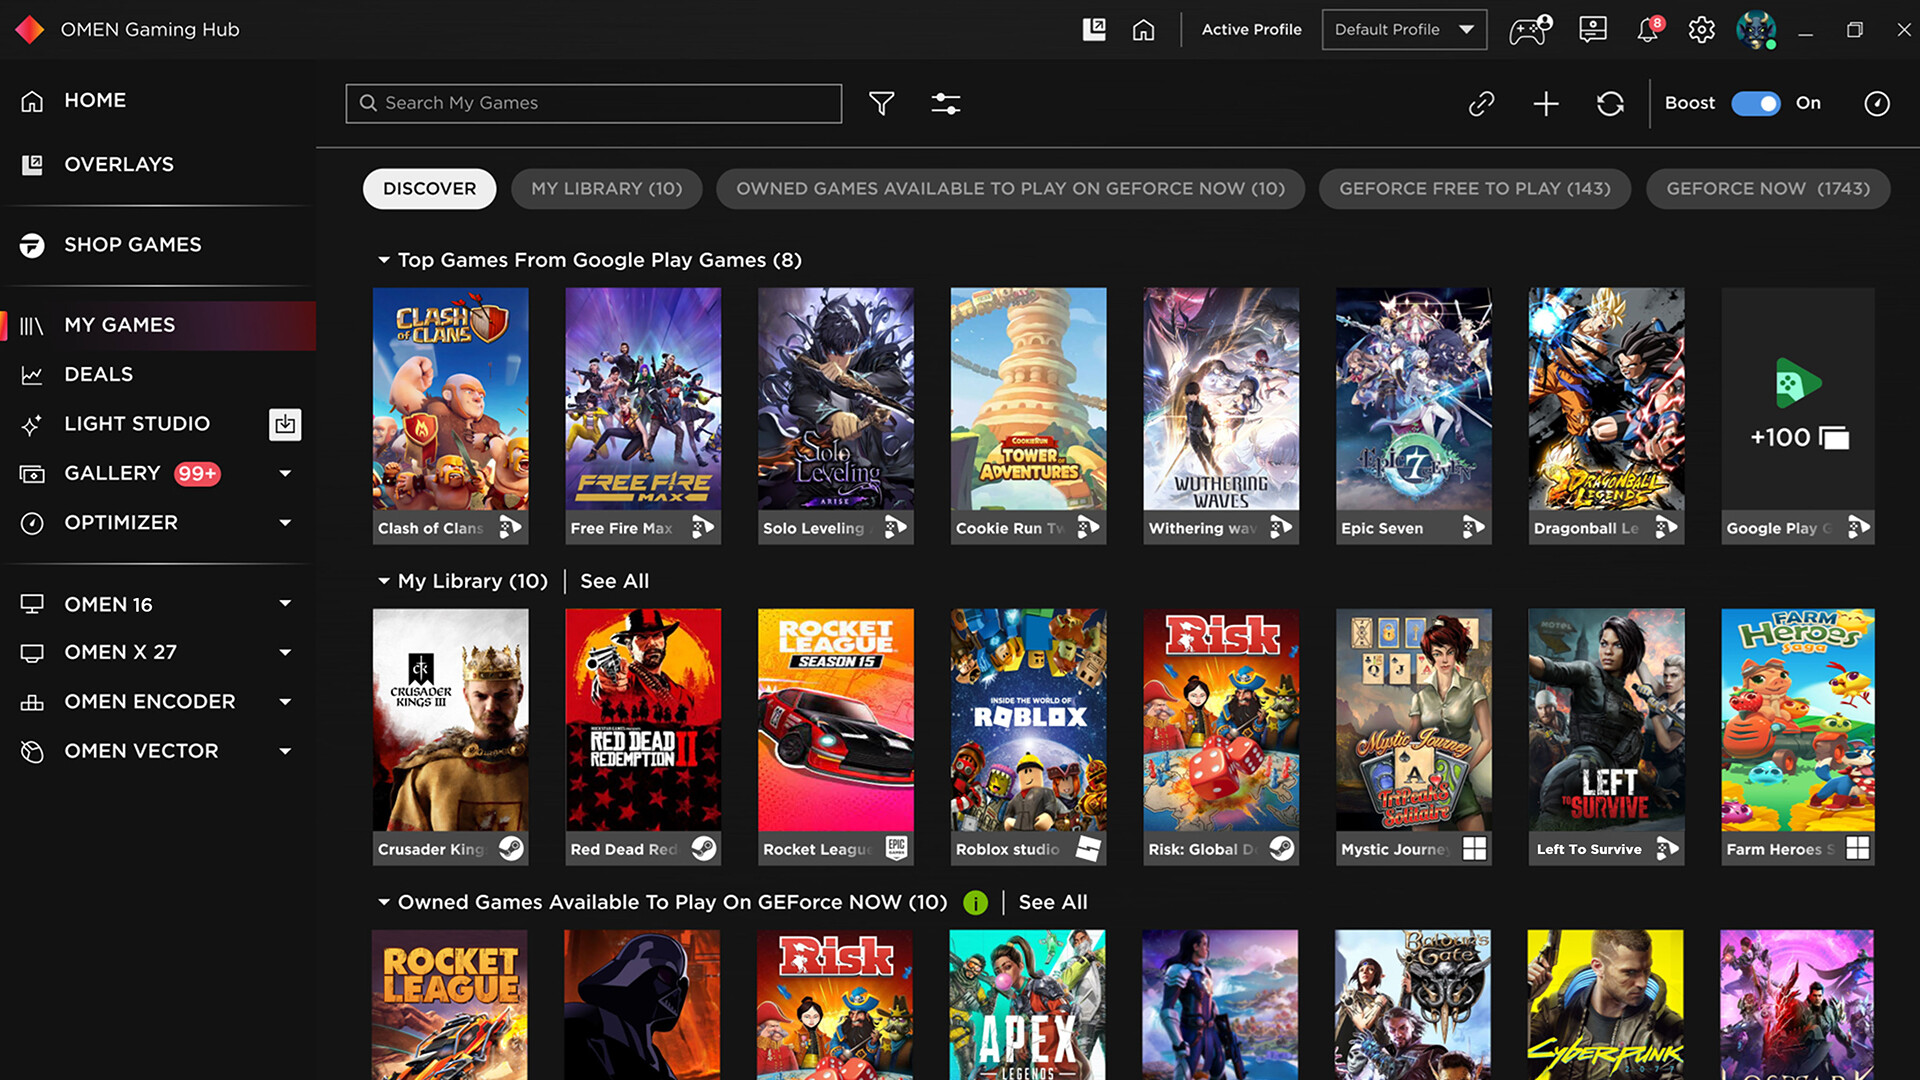This screenshot has height=1080, width=1920.
Task: Refresh the game library
Action: pyautogui.click(x=1610, y=103)
